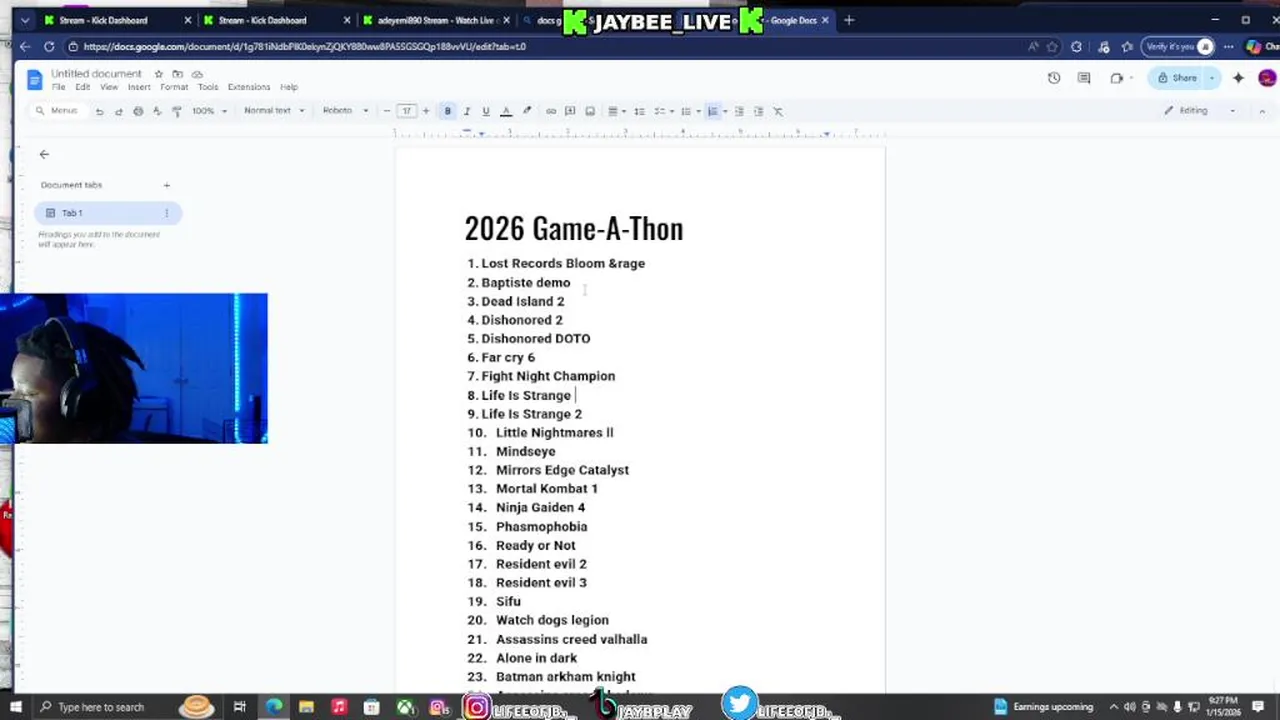
Task: Decrease font size with minus button
Action: click(x=387, y=111)
